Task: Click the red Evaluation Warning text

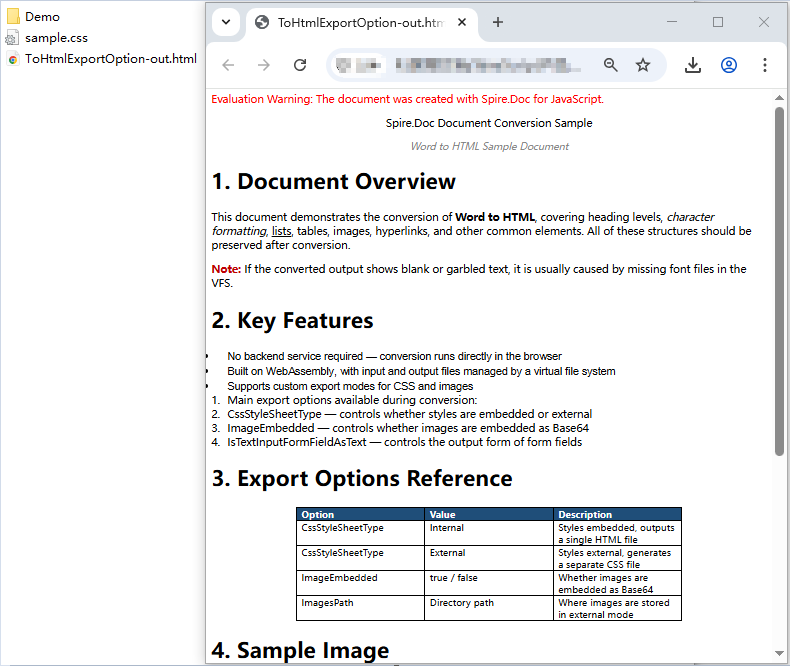Action: [407, 99]
